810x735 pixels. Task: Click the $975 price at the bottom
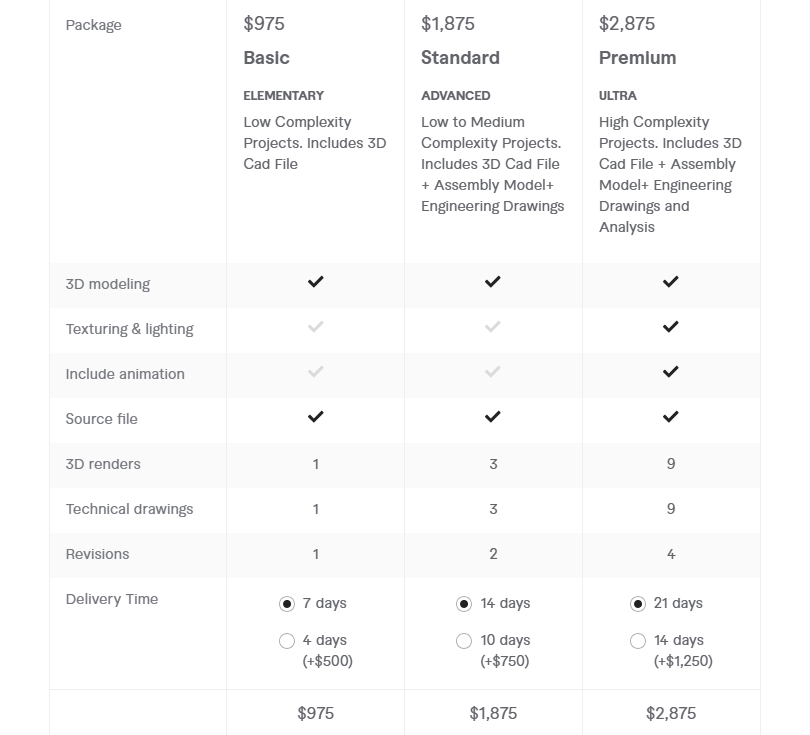point(315,714)
